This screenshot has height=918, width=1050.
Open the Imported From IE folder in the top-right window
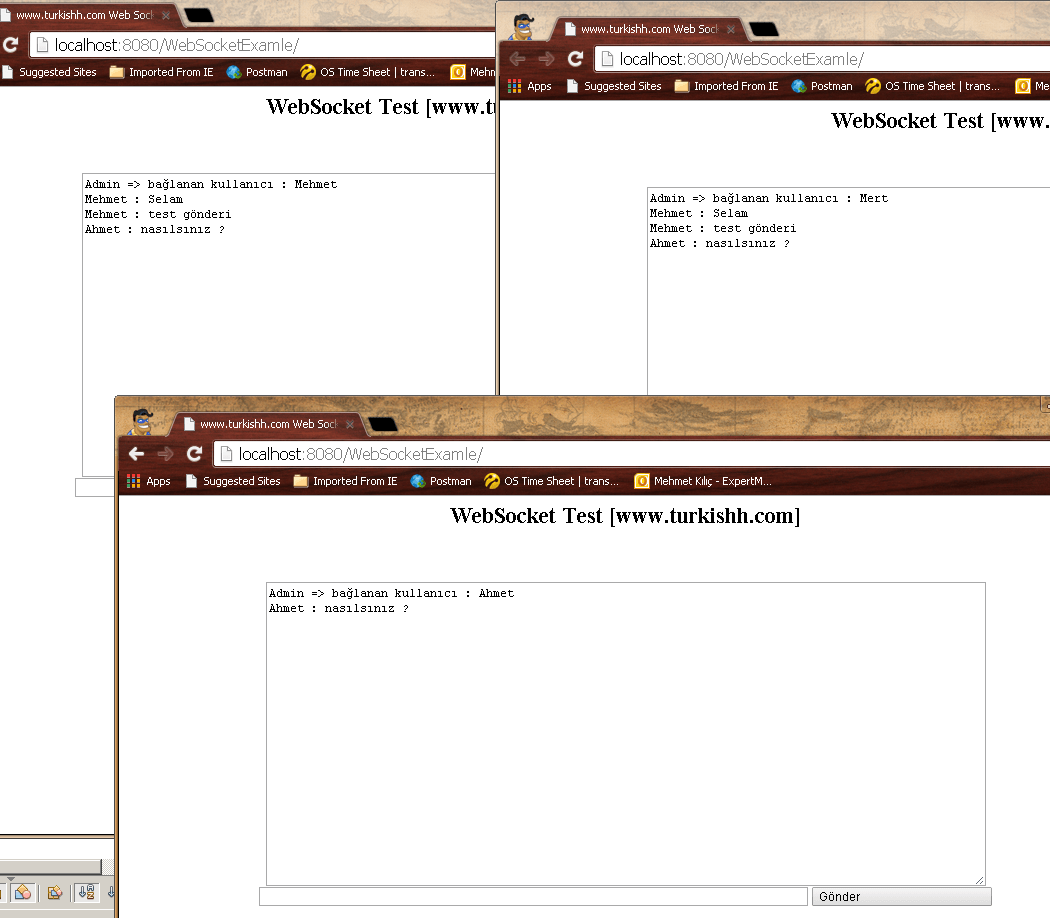point(726,86)
